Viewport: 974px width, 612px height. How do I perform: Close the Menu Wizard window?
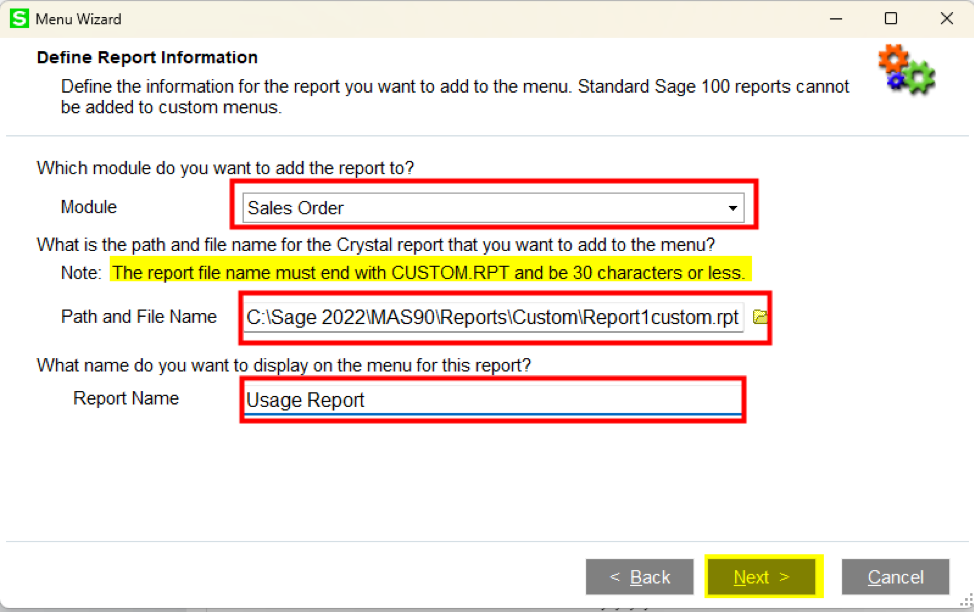coord(947,19)
